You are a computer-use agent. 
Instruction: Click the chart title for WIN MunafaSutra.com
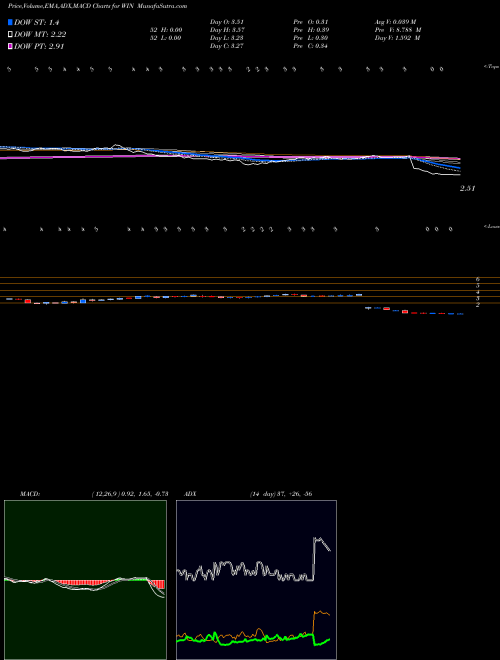(98, 6)
